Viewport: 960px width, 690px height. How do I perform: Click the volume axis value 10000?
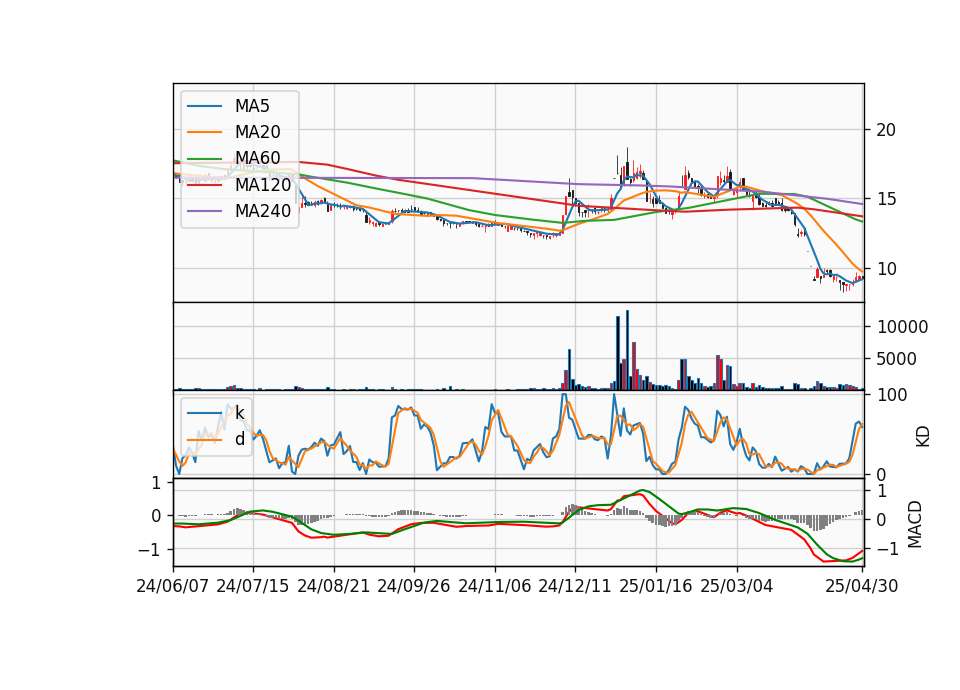tap(902, 327)
